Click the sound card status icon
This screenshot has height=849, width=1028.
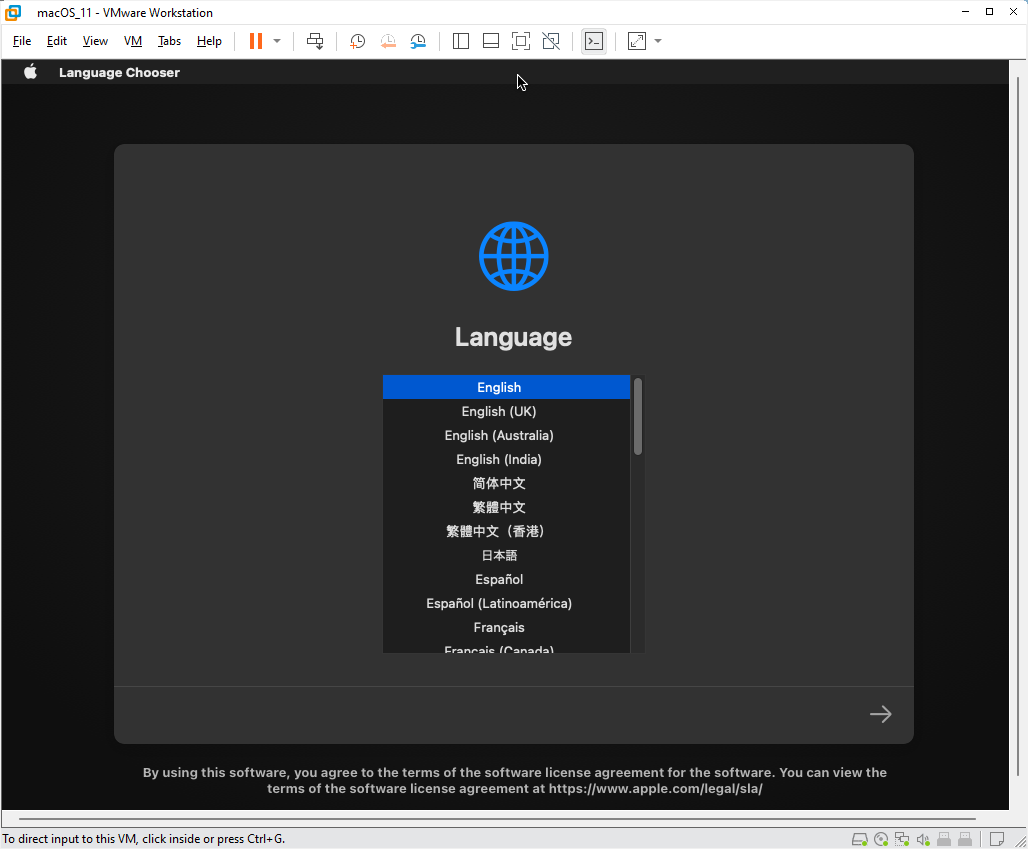923,839
